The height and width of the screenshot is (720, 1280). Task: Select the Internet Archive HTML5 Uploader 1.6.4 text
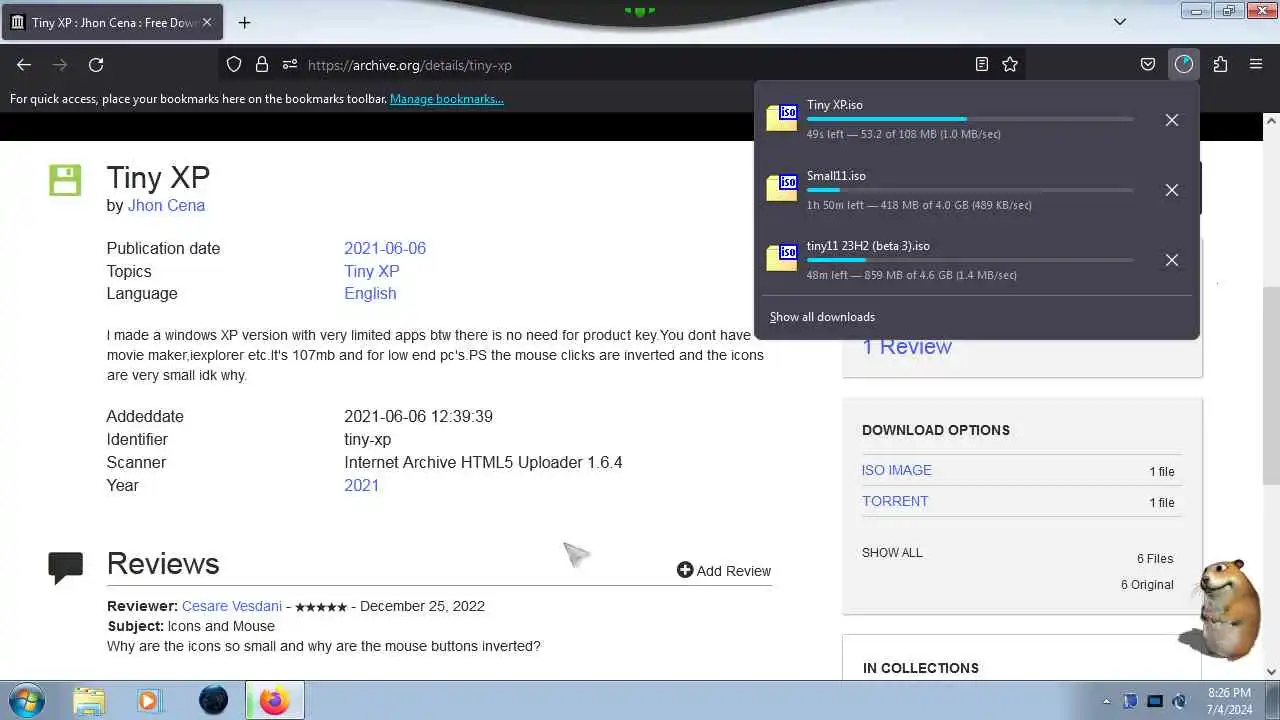[x=483, y=462]
